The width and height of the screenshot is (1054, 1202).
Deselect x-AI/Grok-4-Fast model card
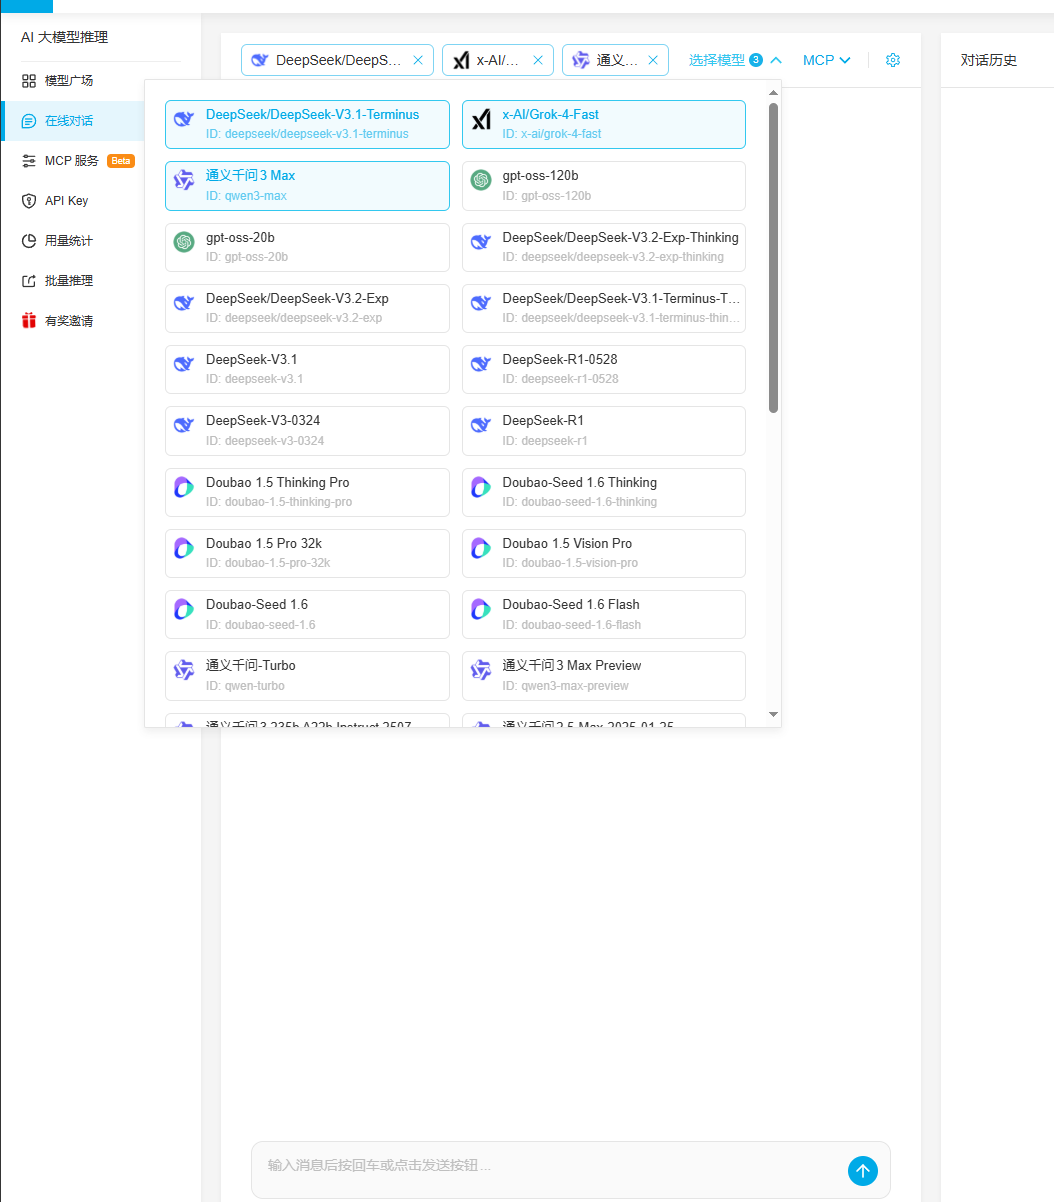point(604,124)
